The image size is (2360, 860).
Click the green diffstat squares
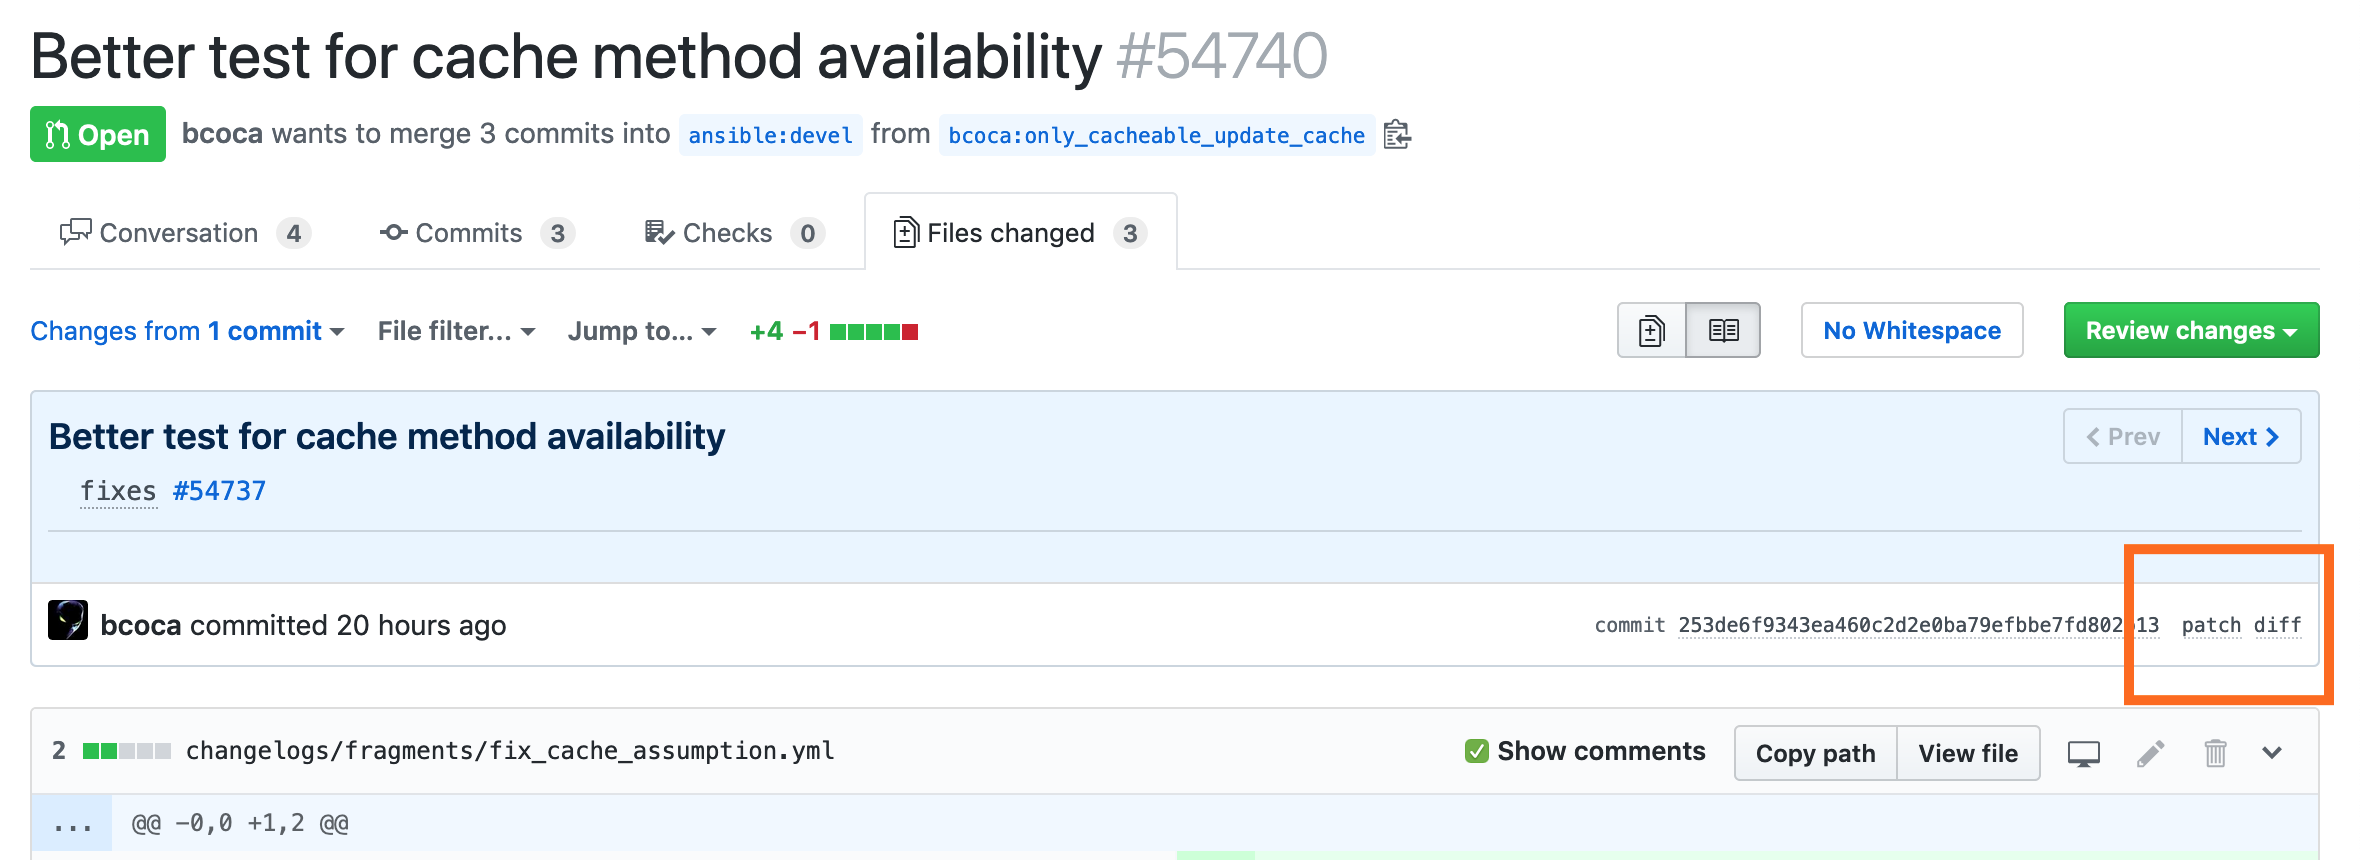[866, 330]
